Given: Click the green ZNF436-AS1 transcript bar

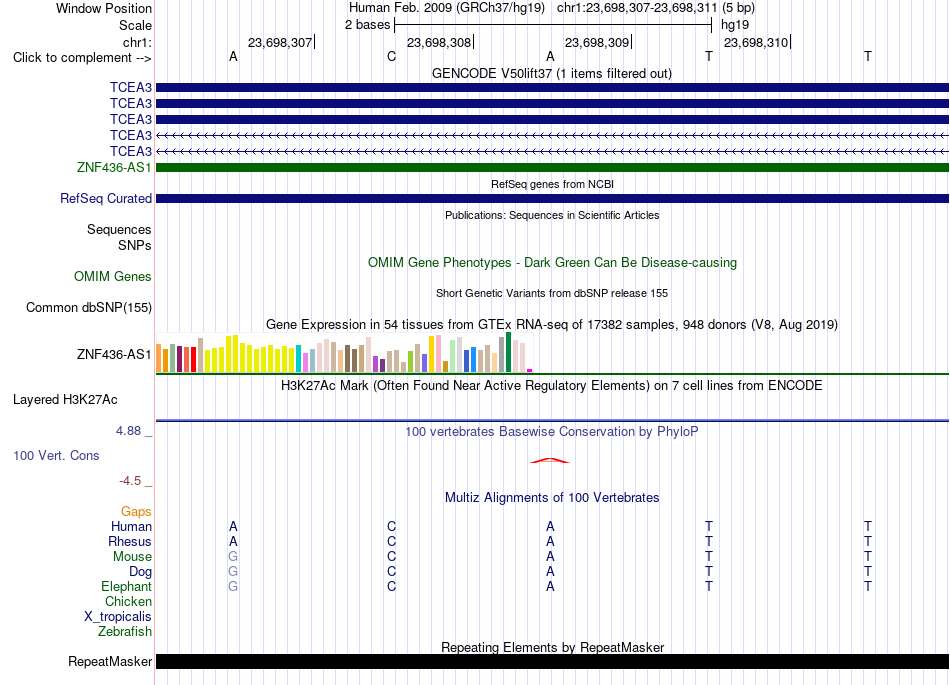Looking at the screenshot, I should 552,167.
